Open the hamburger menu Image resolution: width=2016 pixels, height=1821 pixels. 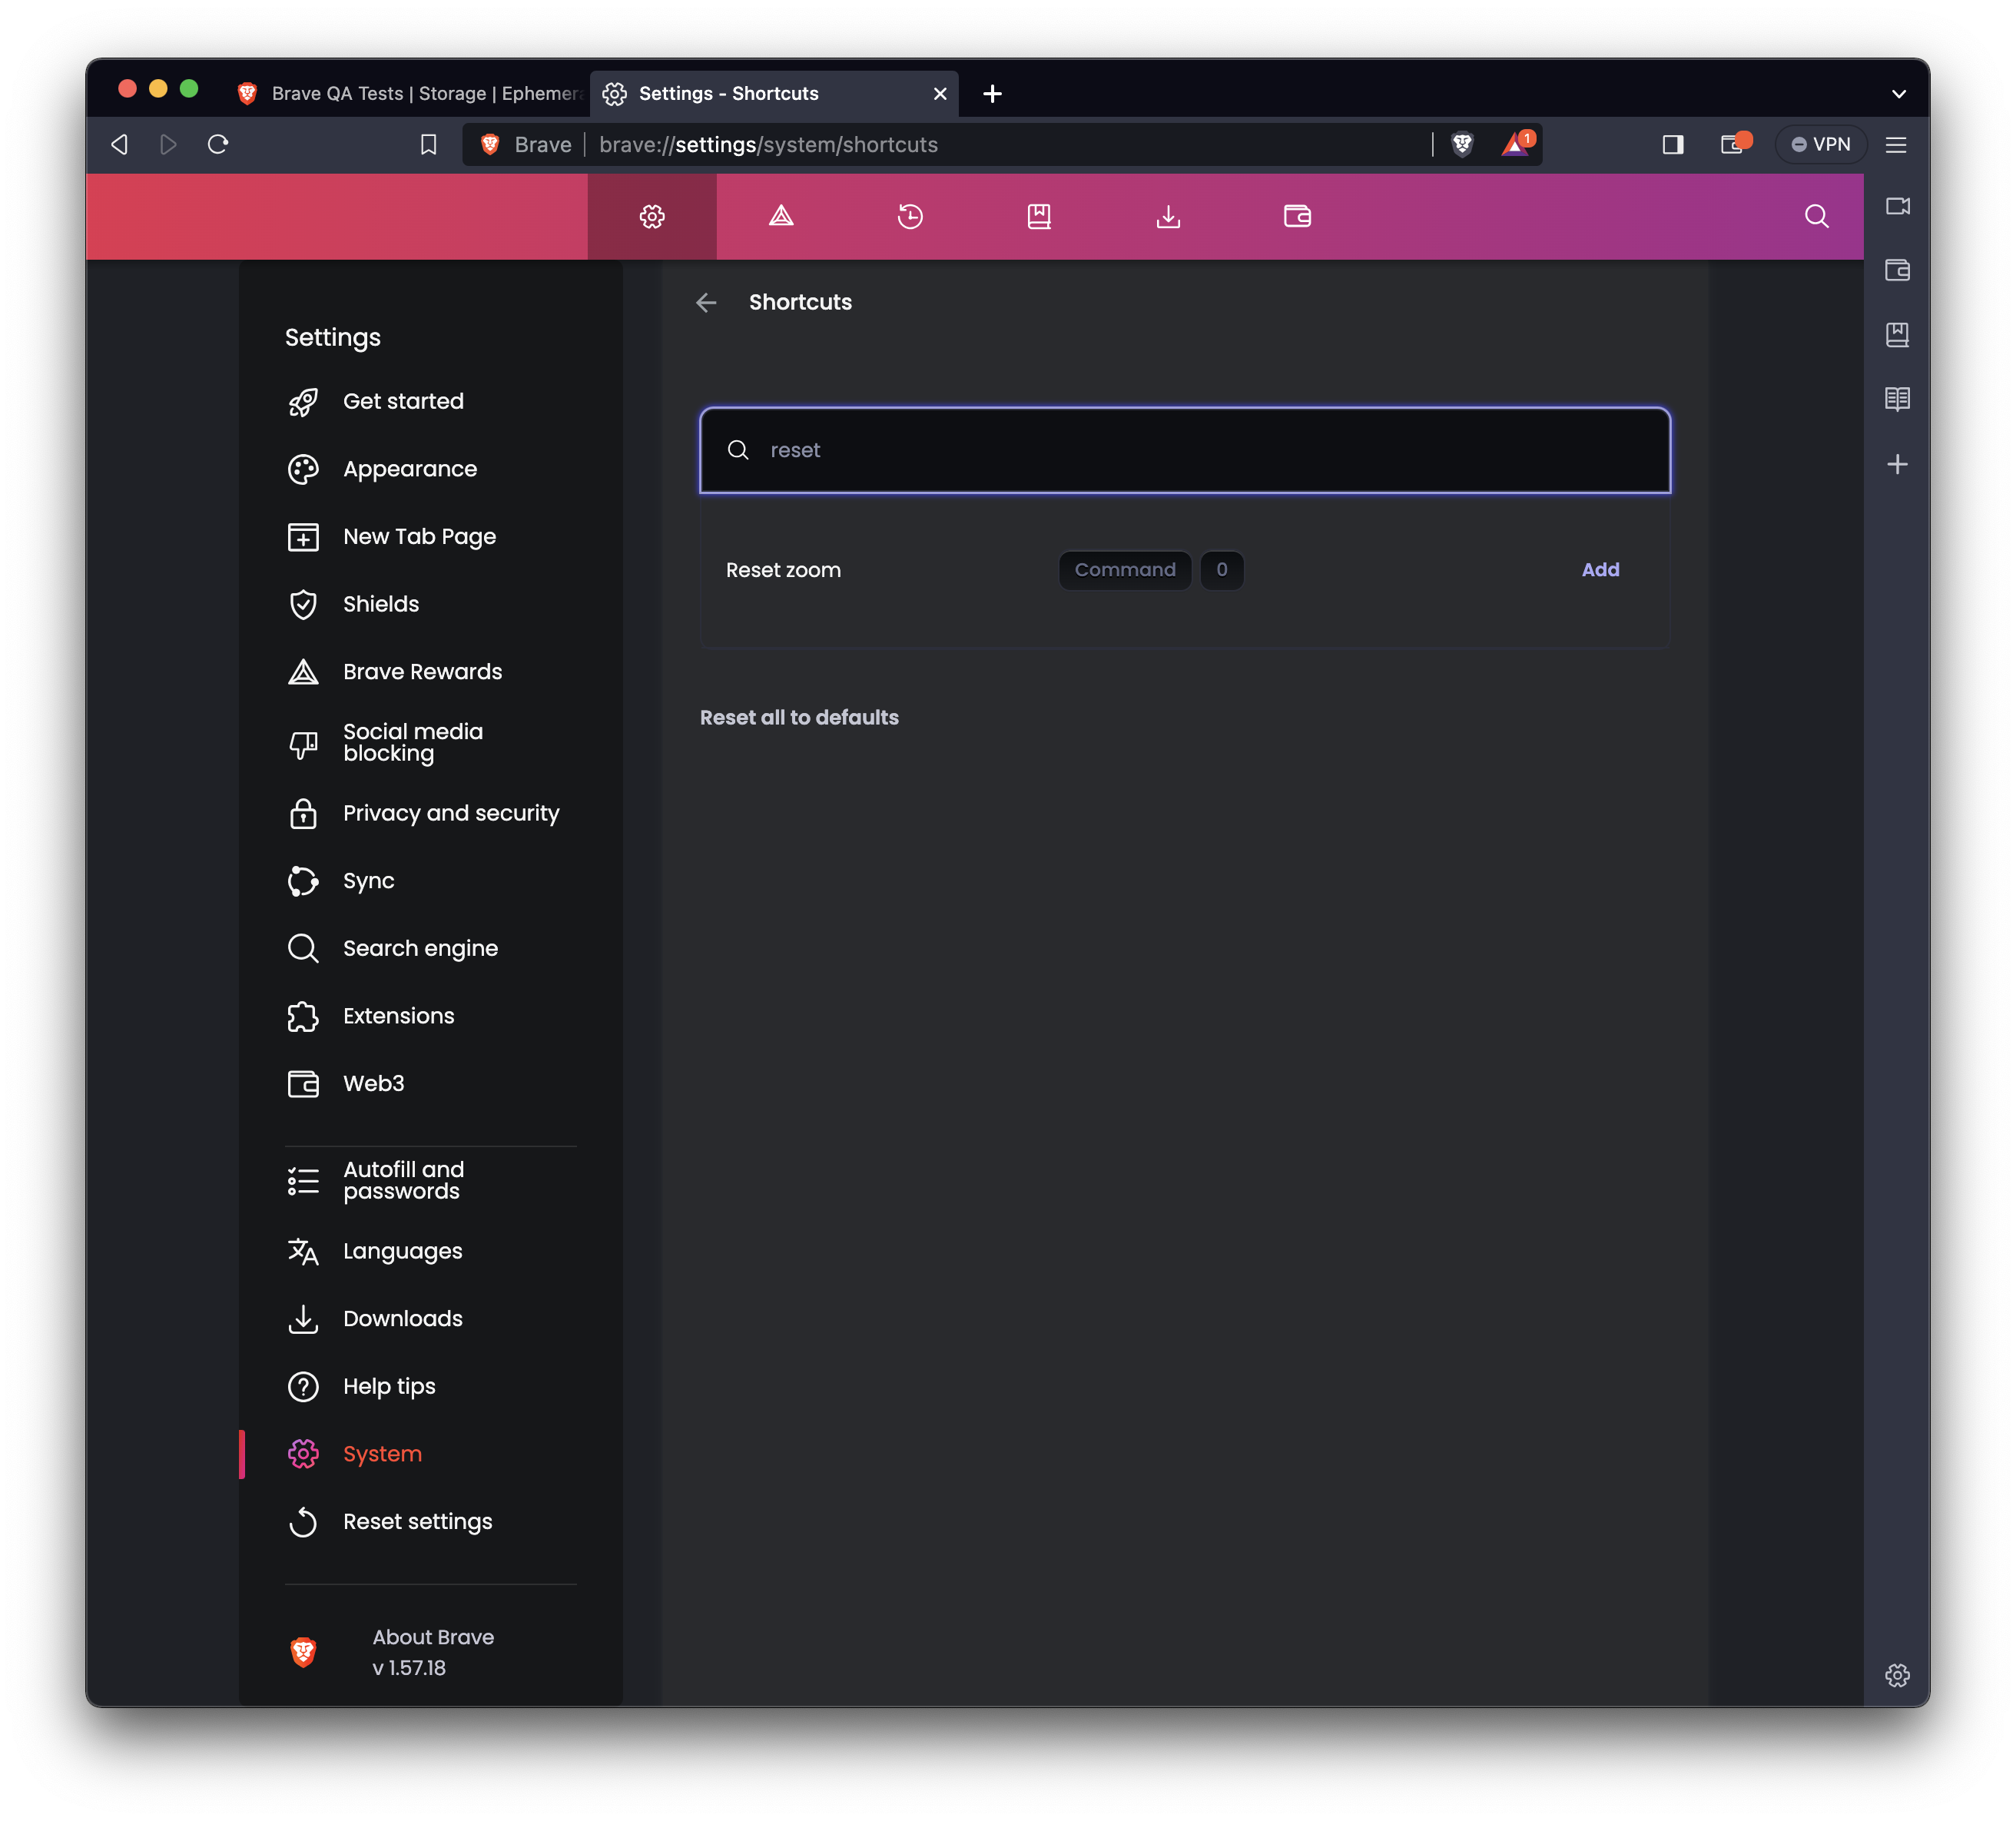(x=1895, y=144)
